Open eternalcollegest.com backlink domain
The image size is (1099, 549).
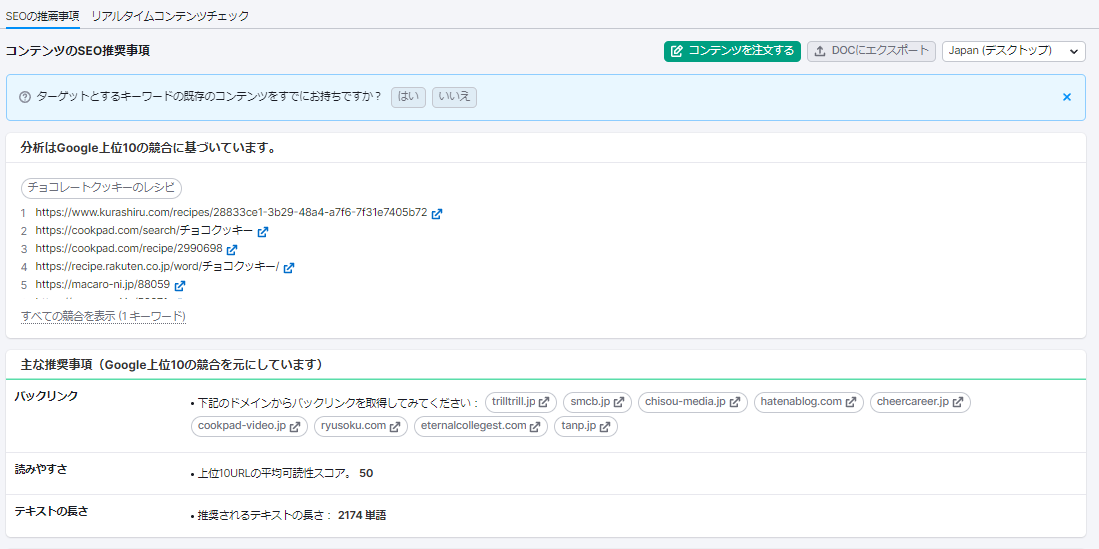coord(480,426)
